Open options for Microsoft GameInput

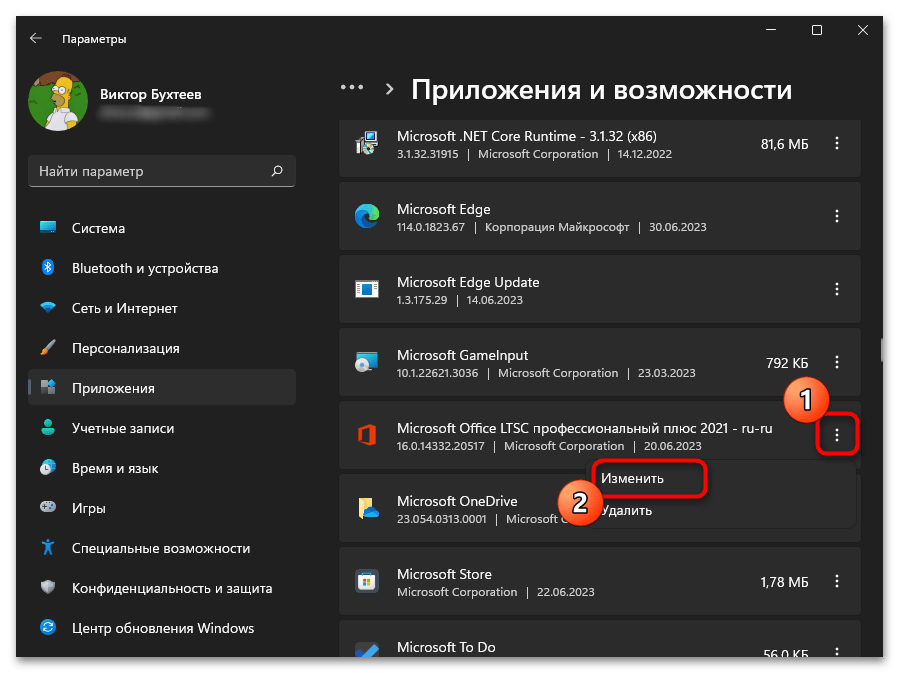(x=837, y=362)
